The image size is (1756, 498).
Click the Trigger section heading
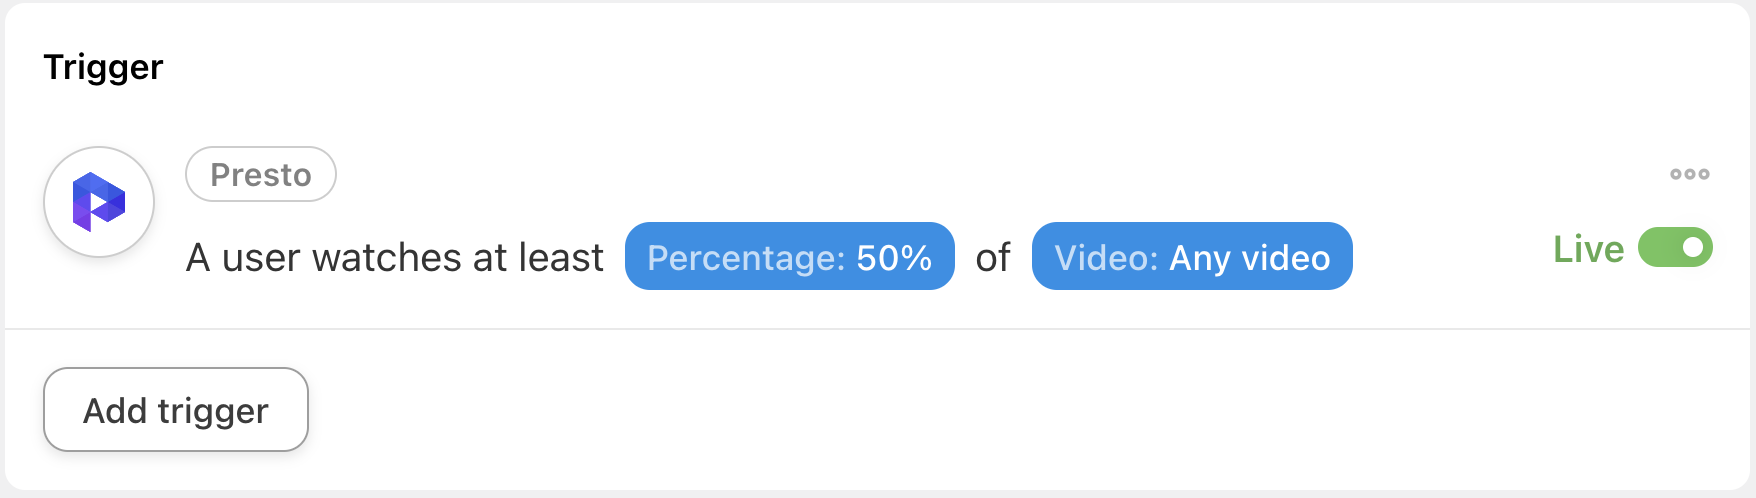pos(104,67)
